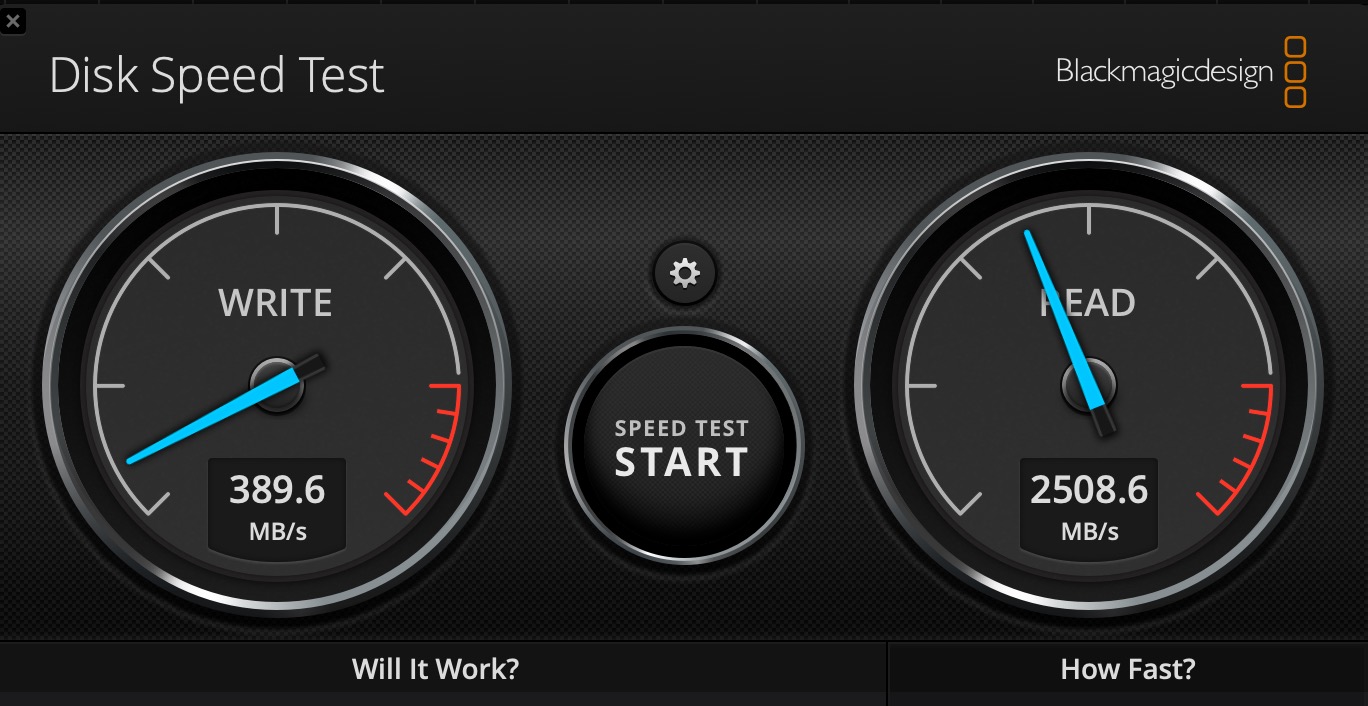The width and height of the screenshot is (1368, 706).
Task: Click the red zone marks on READ gauge
Action: [1237, 448]
